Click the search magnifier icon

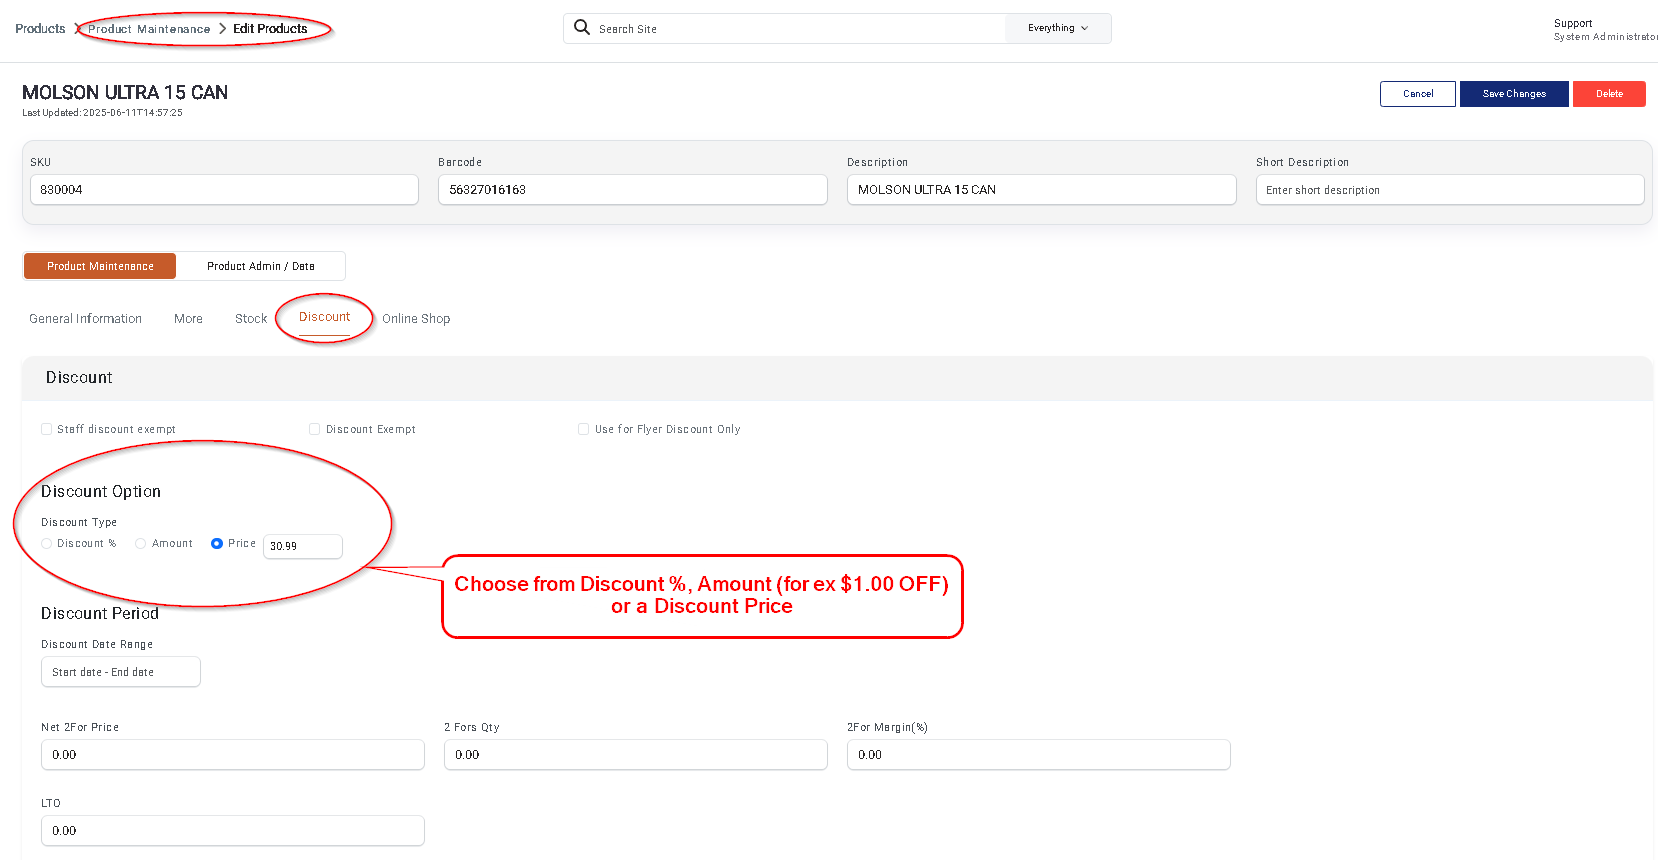tap(582, 27)
